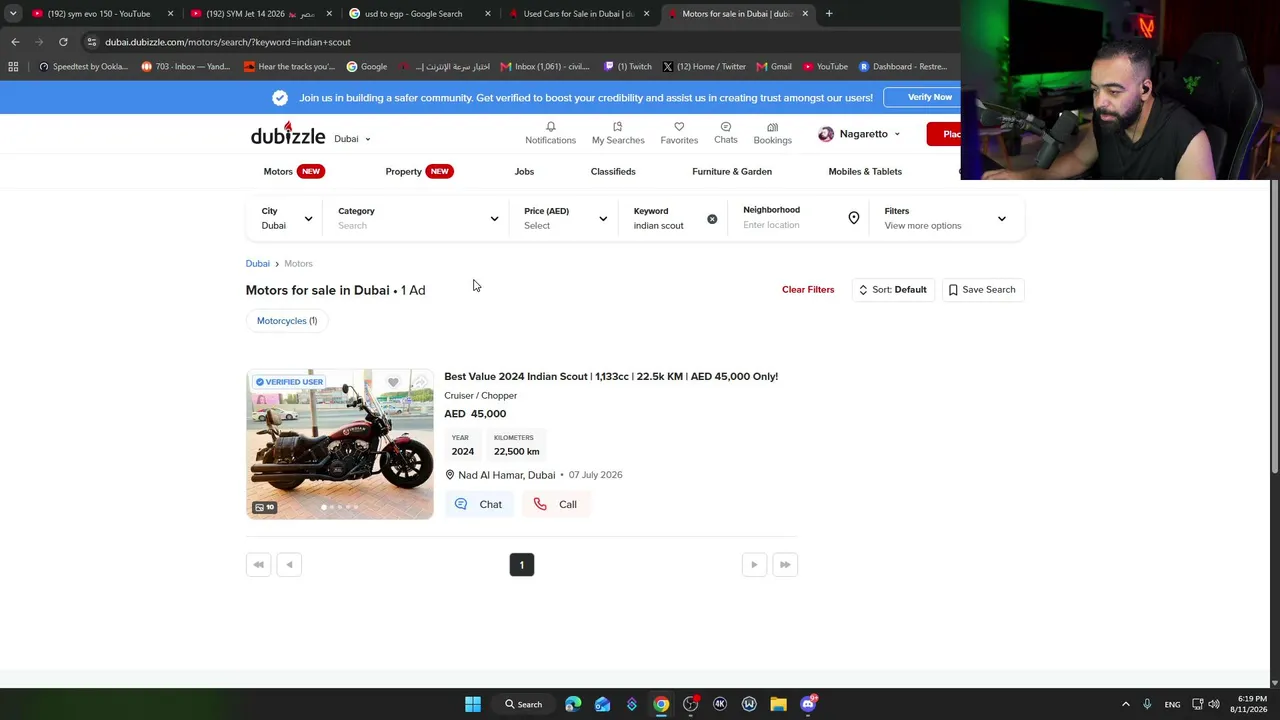Open Favorites heart icon in header
Screen dimensions: 1280x720
[x=679, y=133]
